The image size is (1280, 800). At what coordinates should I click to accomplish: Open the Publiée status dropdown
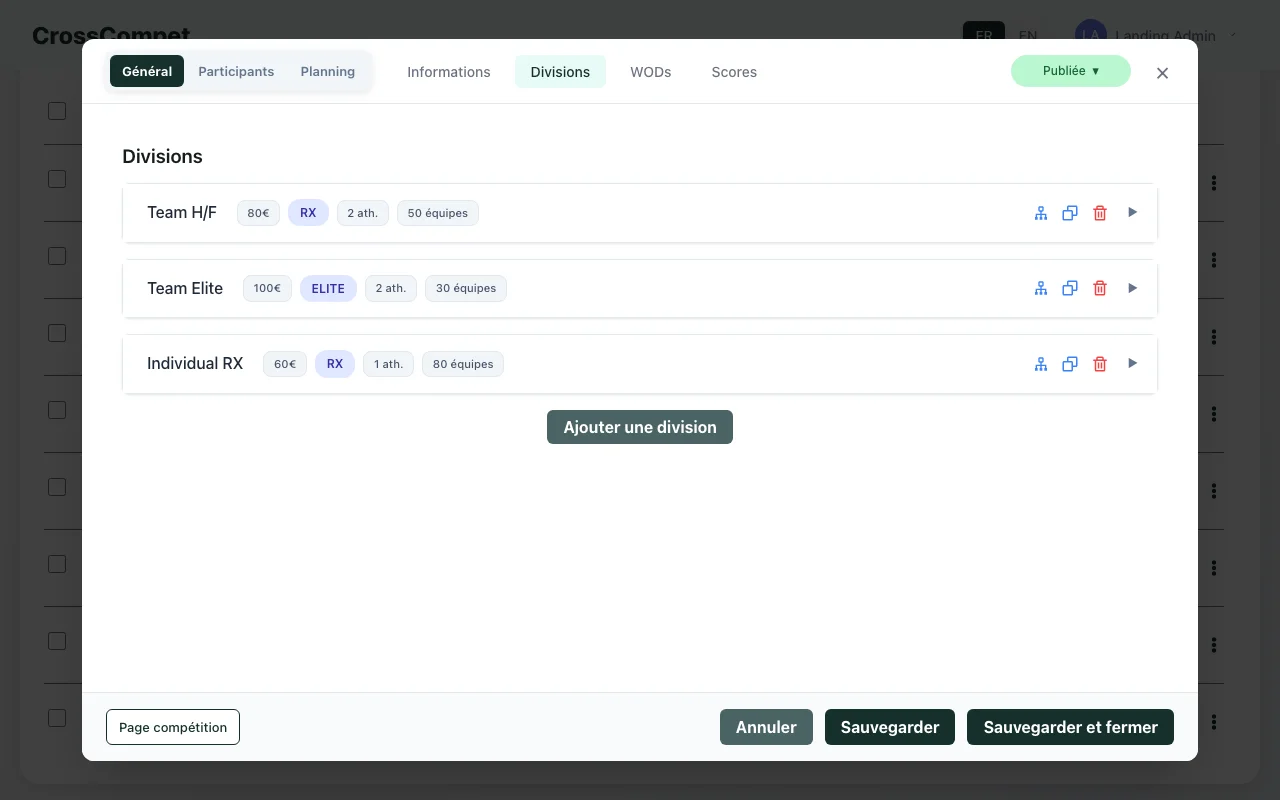(x=1070, y=71)
